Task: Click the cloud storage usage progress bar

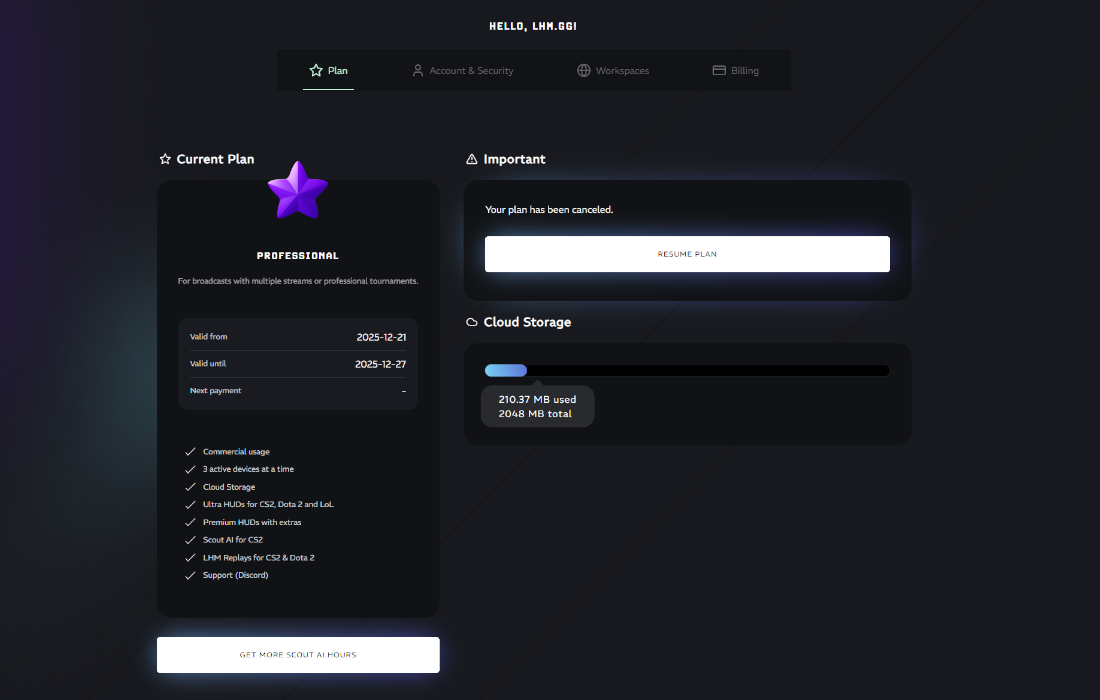Action: pyautogui.click(x=687, y=370)
